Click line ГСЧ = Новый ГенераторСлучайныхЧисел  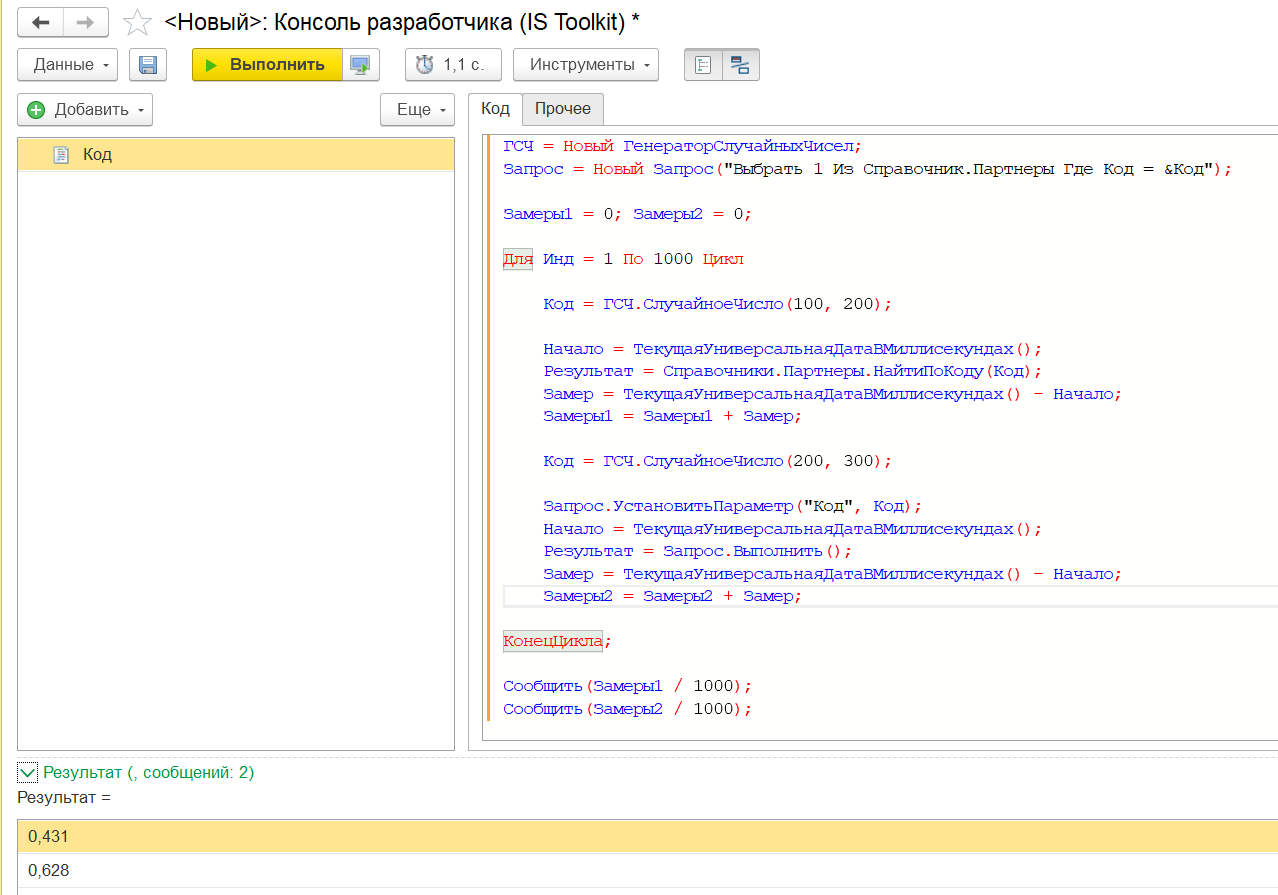point(682,146)
